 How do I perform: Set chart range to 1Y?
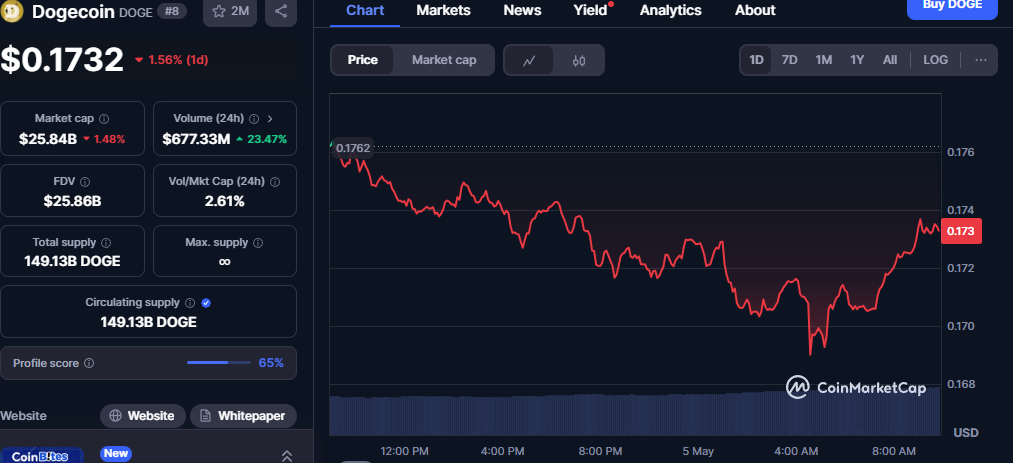[x=857, y=60]
